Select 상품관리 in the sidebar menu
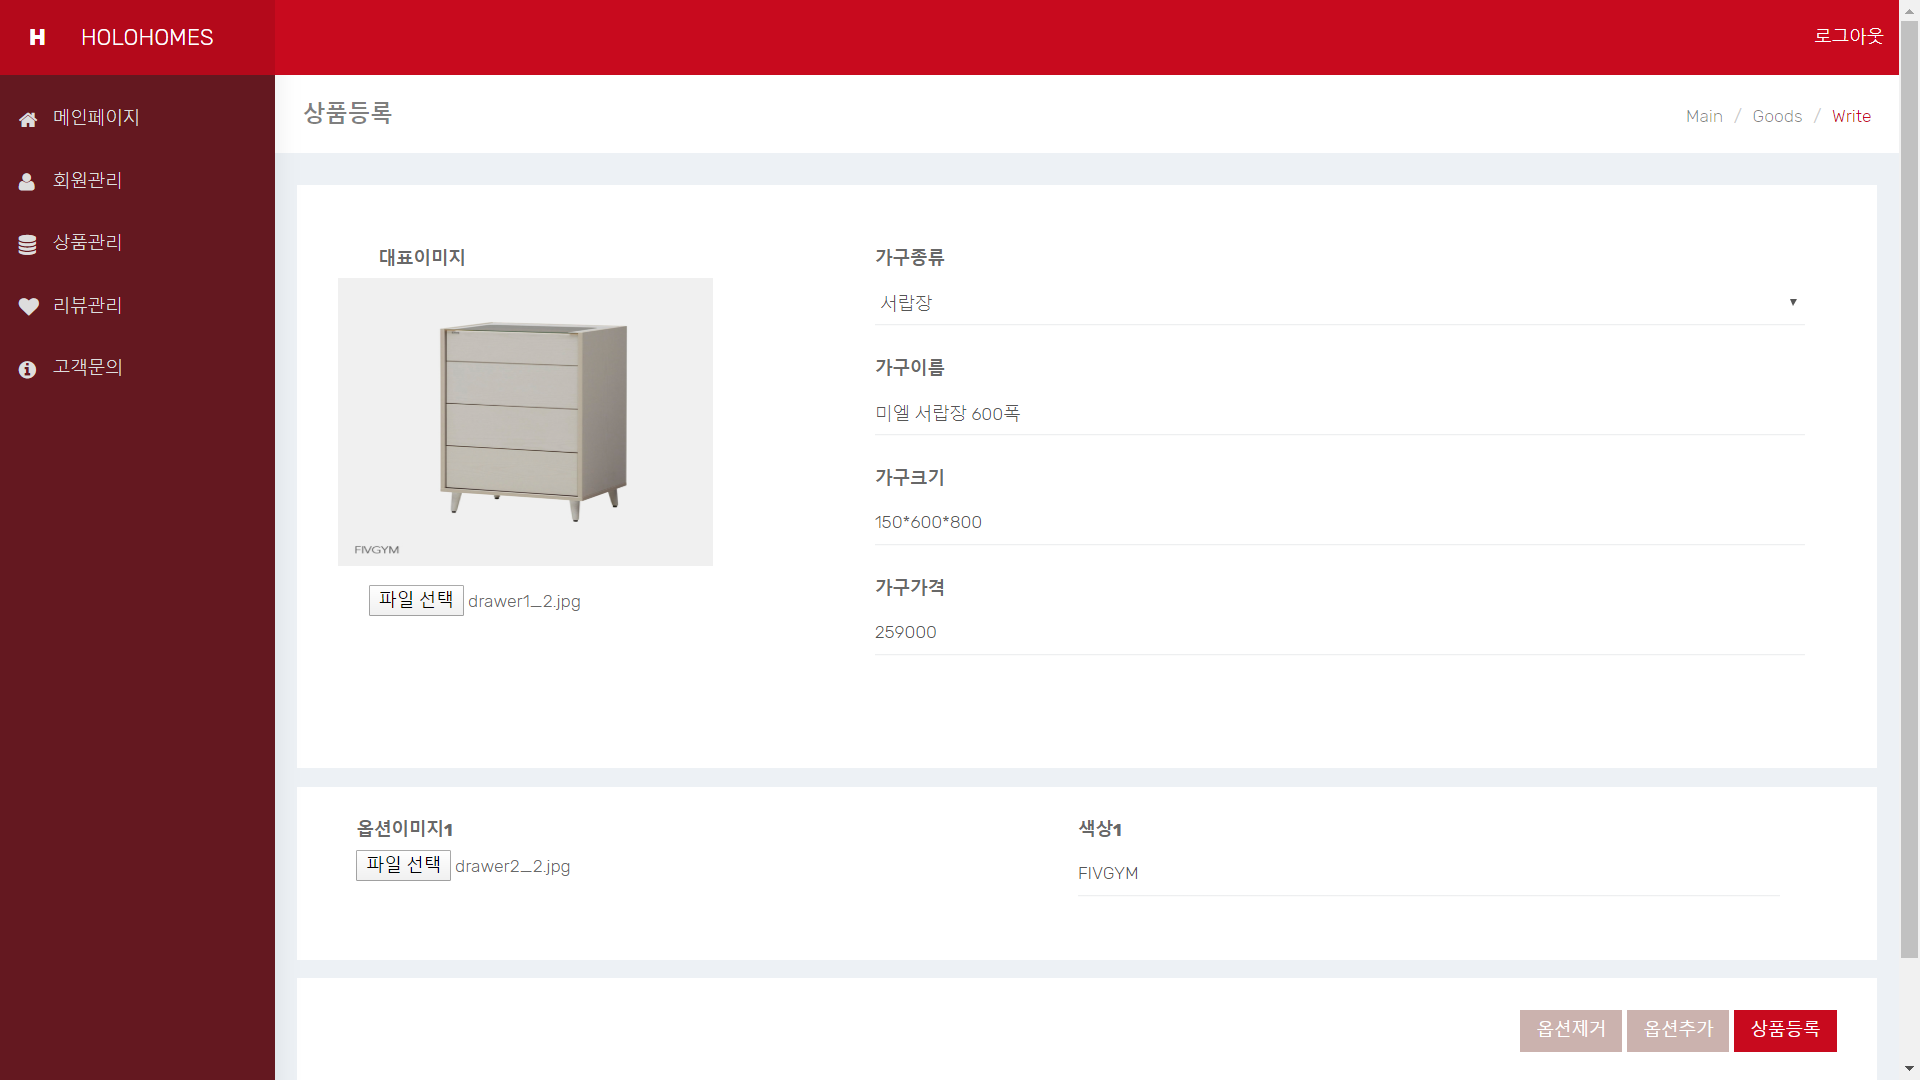Viewport: 1920px width, 1080px height. tap(88, 243)
